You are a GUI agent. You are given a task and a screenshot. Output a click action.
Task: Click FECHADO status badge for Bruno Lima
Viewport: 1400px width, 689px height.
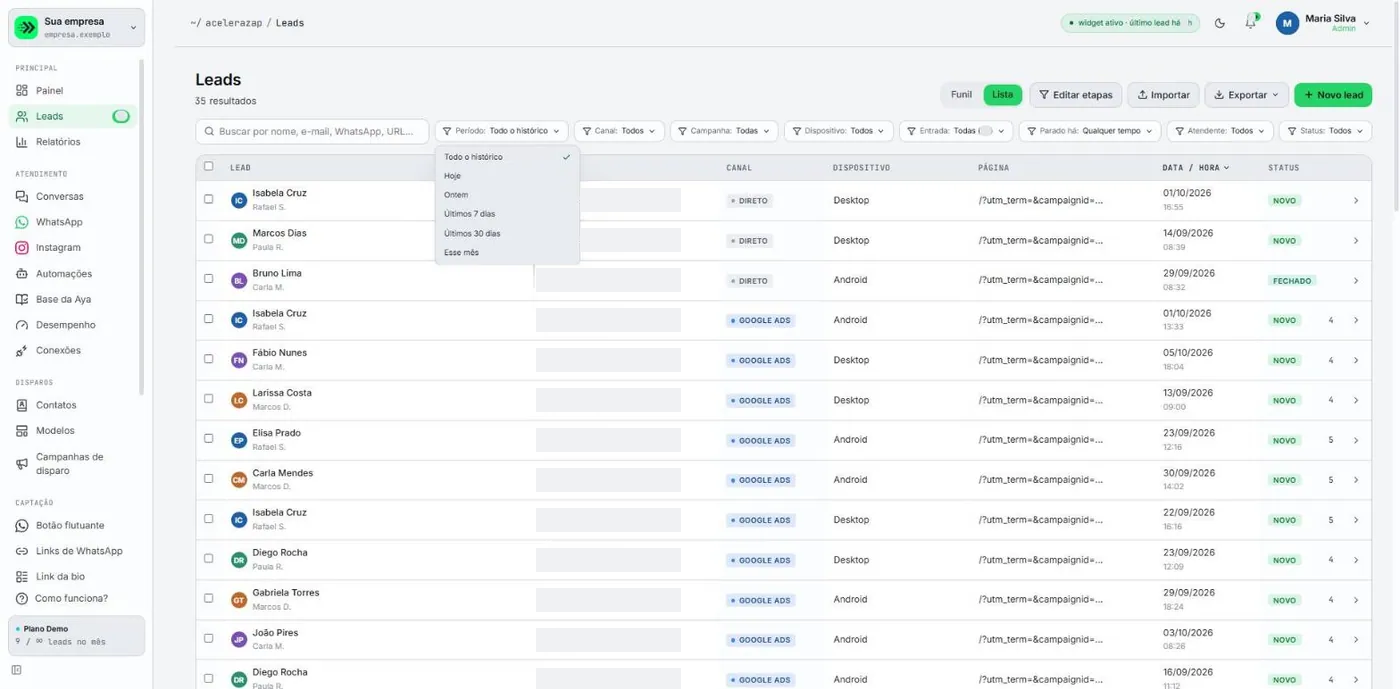[x=1292, y=281]
